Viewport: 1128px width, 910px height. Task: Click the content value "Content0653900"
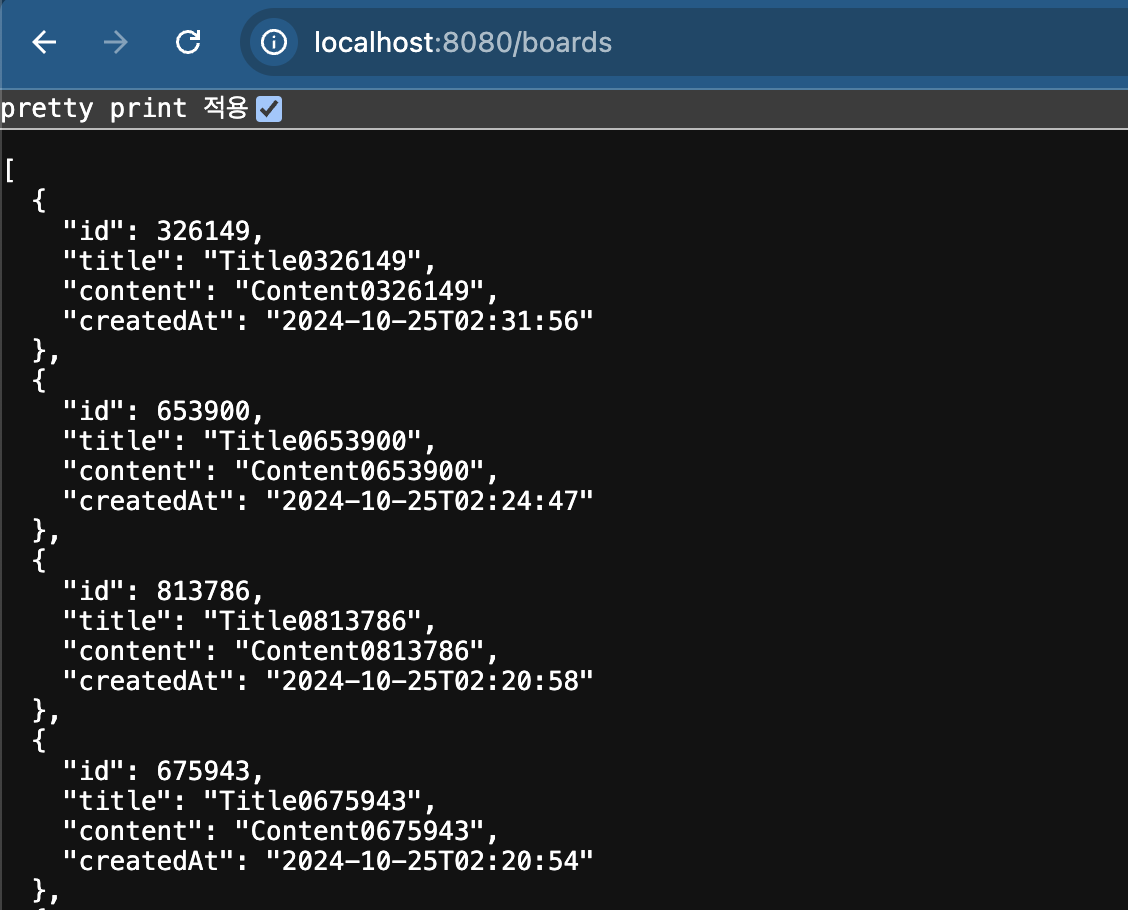(359, 471)
